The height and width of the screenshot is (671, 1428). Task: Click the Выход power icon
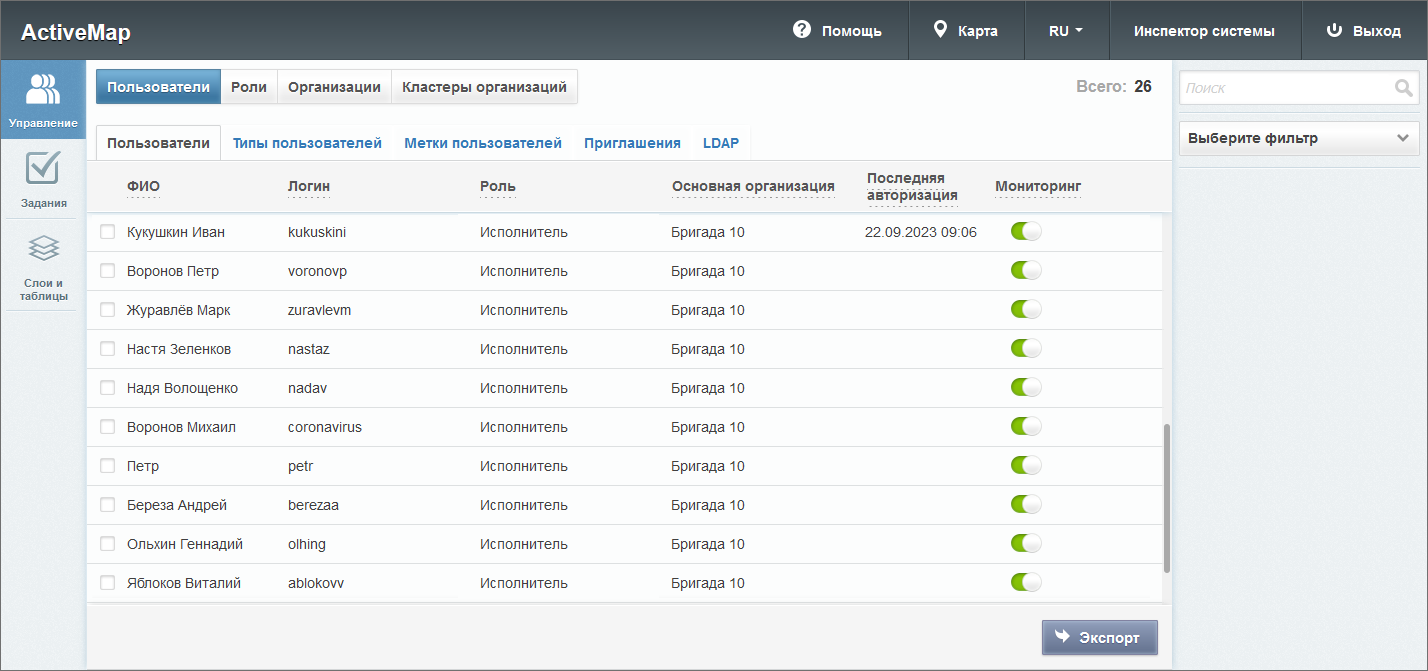[1333, 30]
